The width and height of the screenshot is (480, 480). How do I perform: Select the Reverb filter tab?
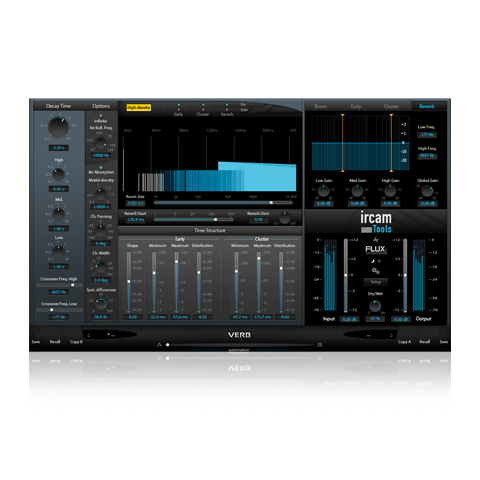[x=427, y=106]
